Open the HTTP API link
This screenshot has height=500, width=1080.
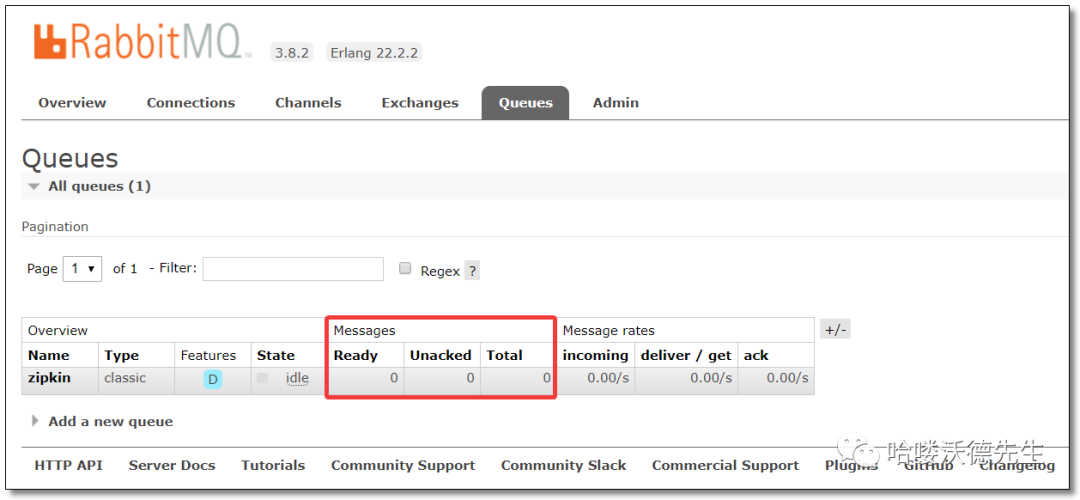pos(68,466)
